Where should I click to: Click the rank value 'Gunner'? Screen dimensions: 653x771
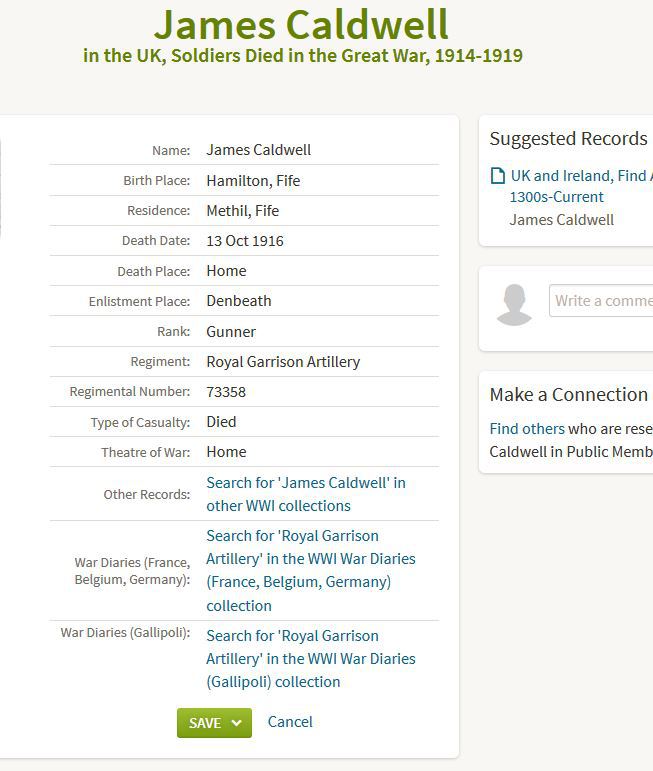[x=231, y=332]
